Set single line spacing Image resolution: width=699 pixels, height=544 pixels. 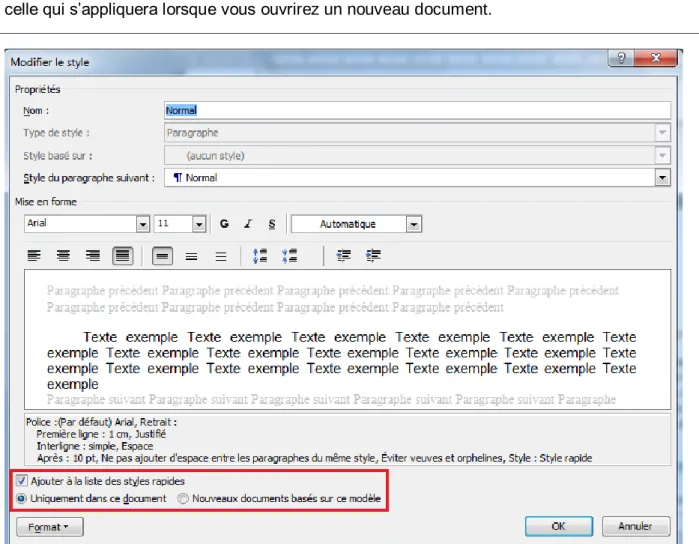(x=162, y=256)
